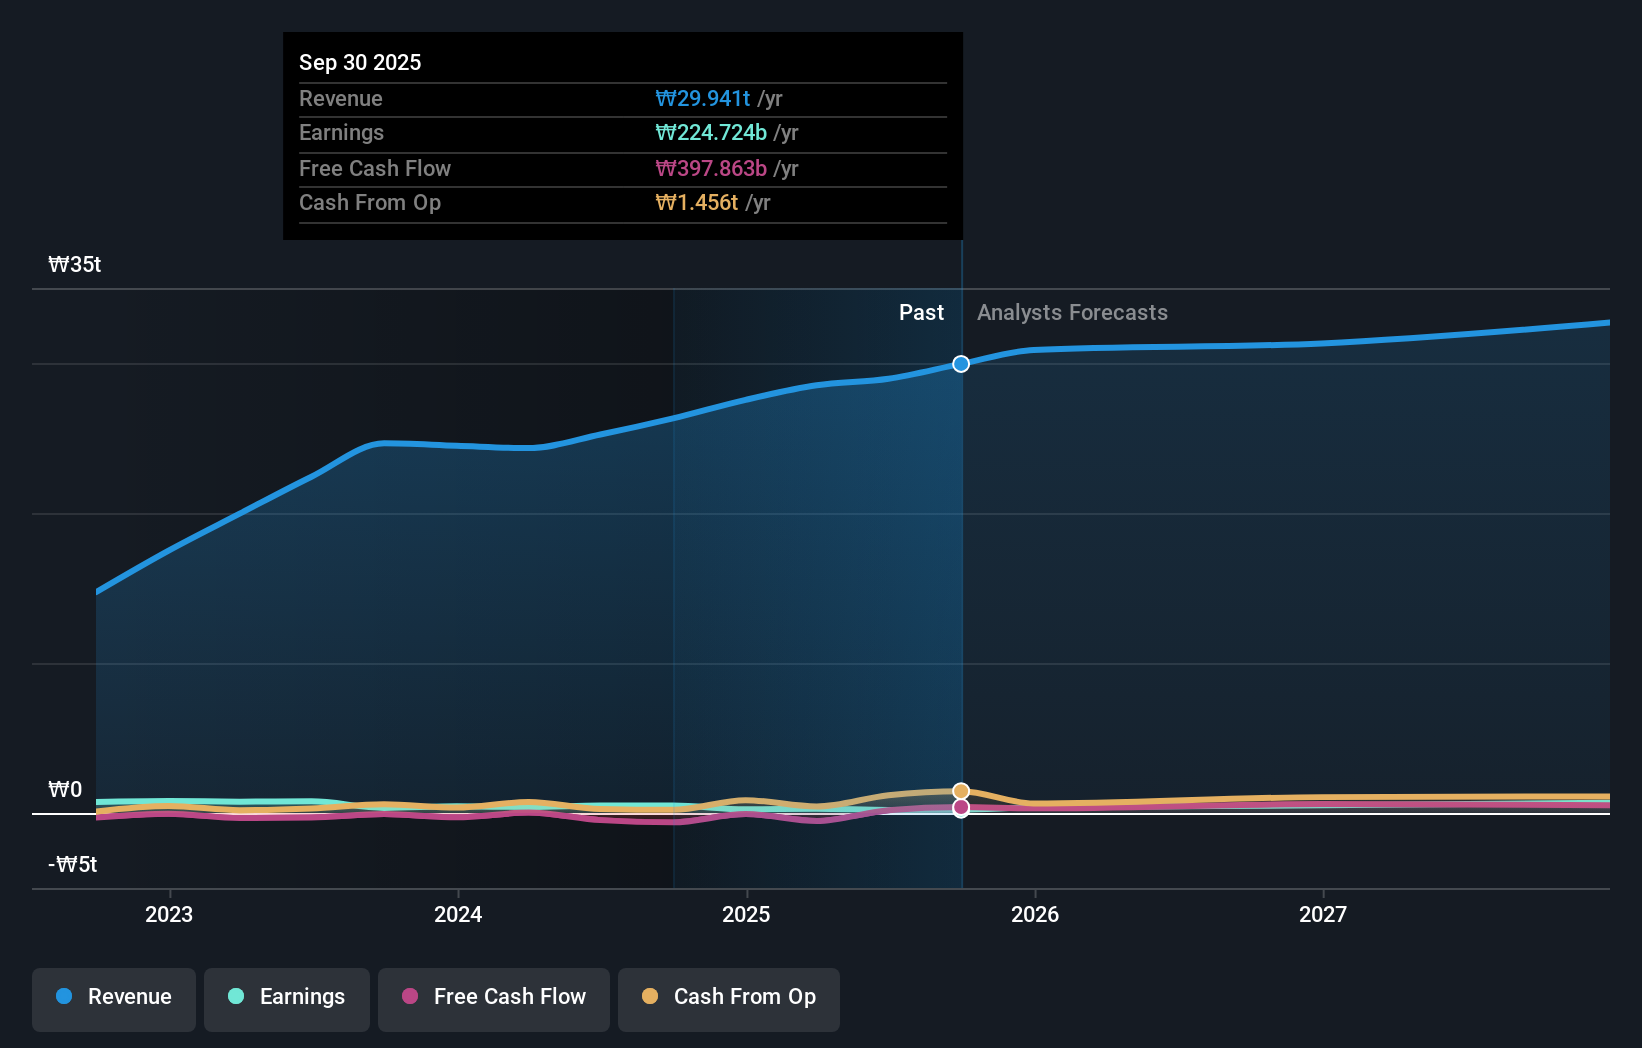
Task: Expand the Sep 30 2025 tooltip header
Action: (360, 62)
